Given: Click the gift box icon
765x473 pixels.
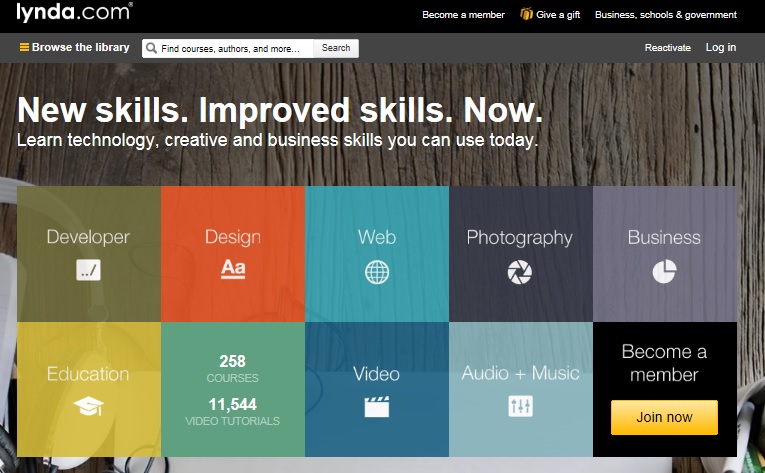Looking at the screenshot, I should tap(526, 14).
